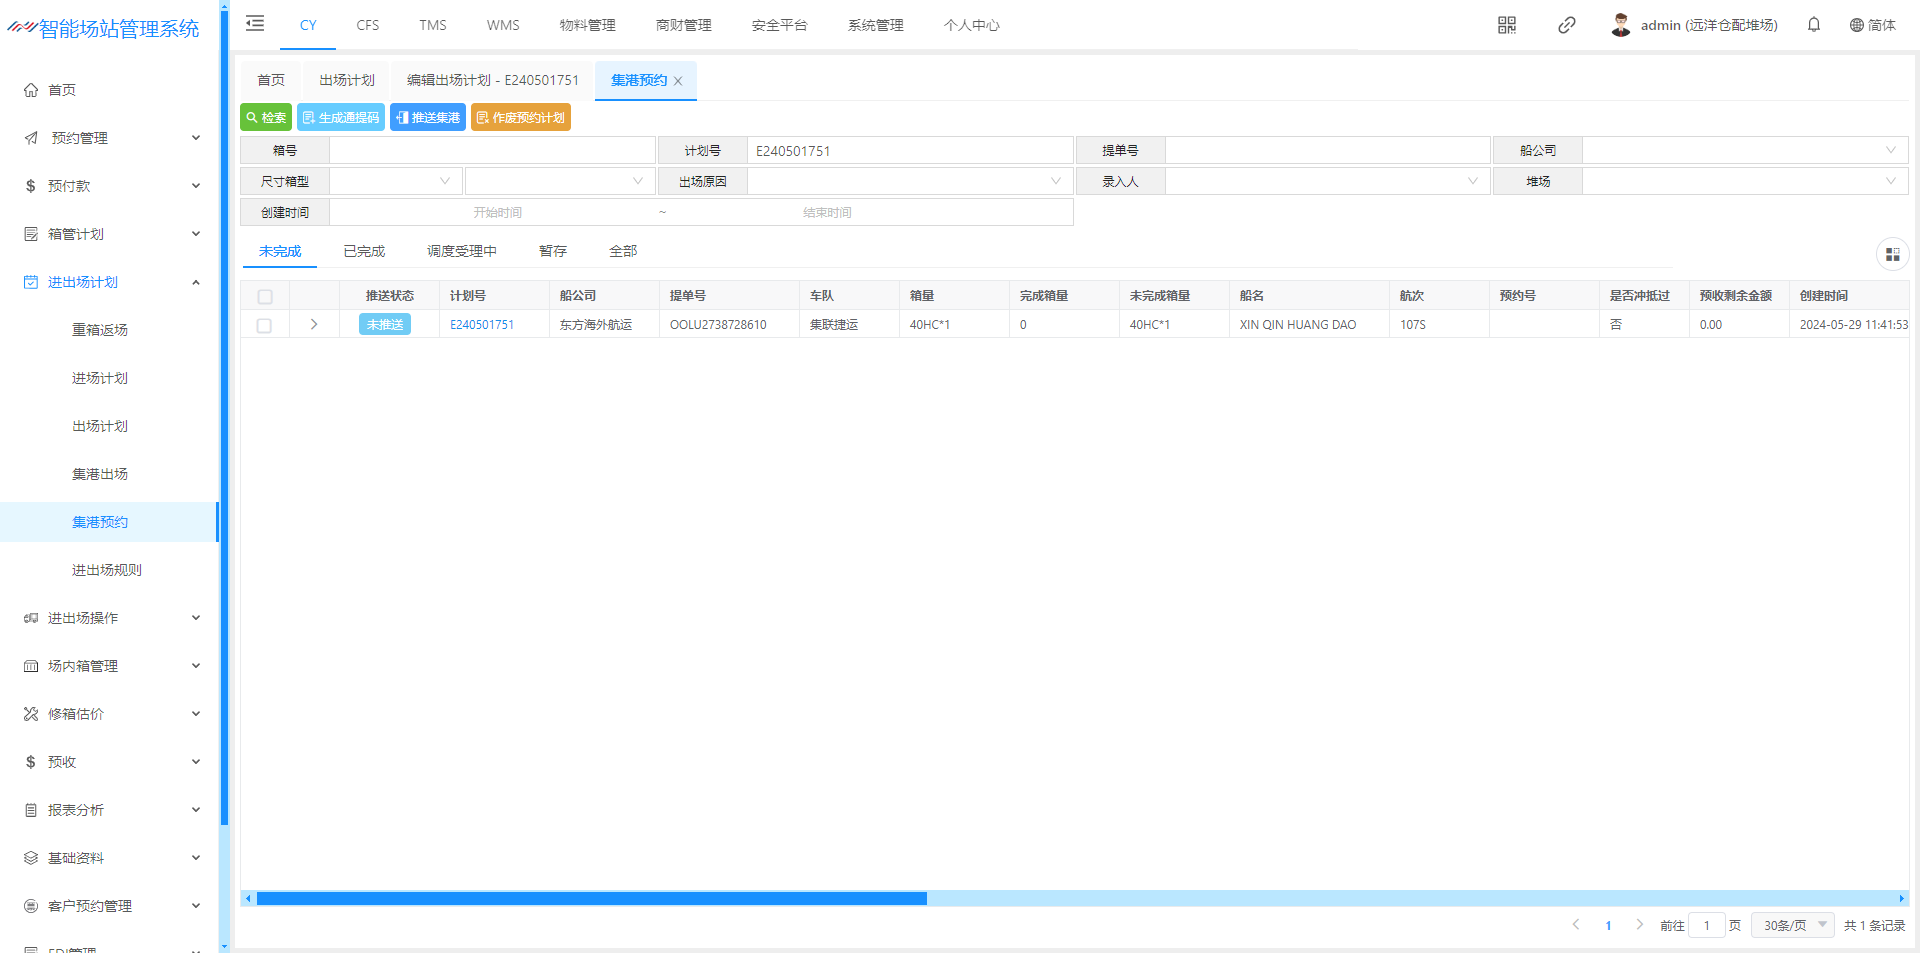This screenshot has width=1920, height=953.
Task: Click the link chain icon in header
Action: [x=1566, y=25]
